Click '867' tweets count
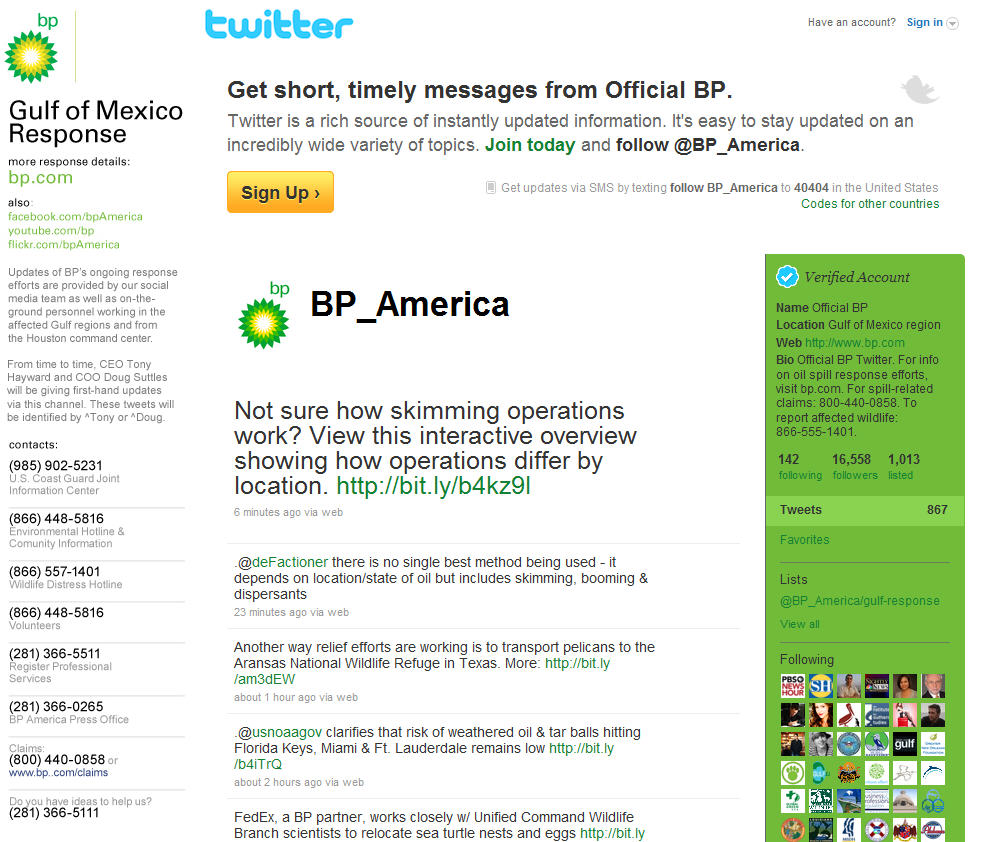Viewport: 981px width, 842px height. pyautogui.click(x=937, y=510)
